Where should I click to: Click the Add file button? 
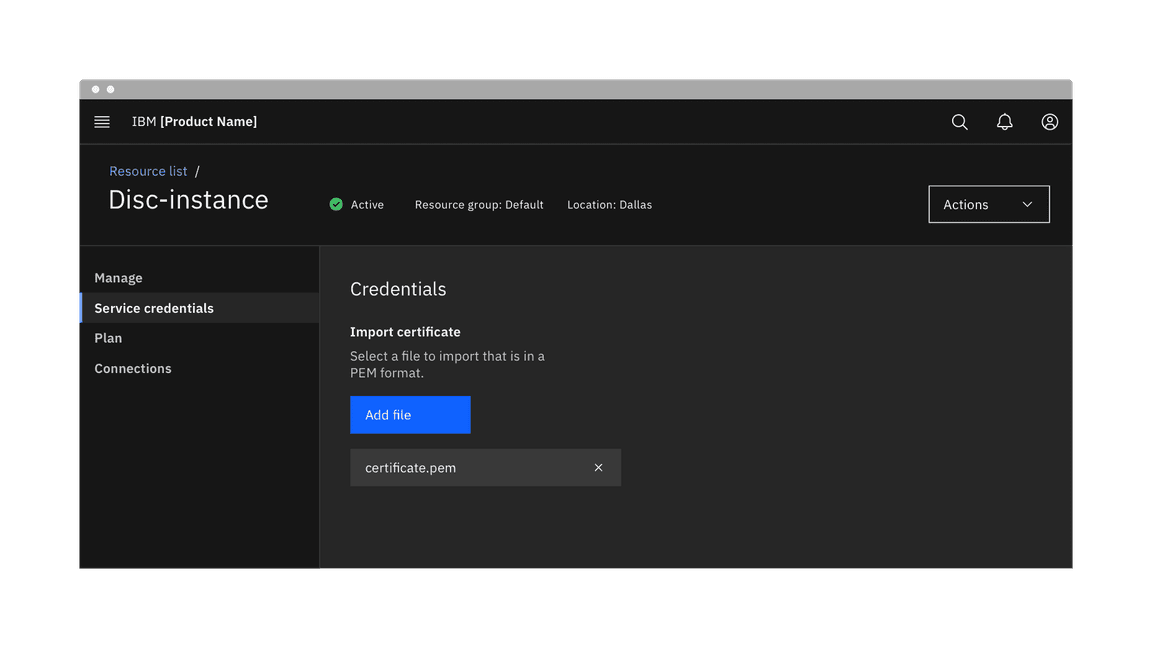pyautogui.click(x=410, y=414)
